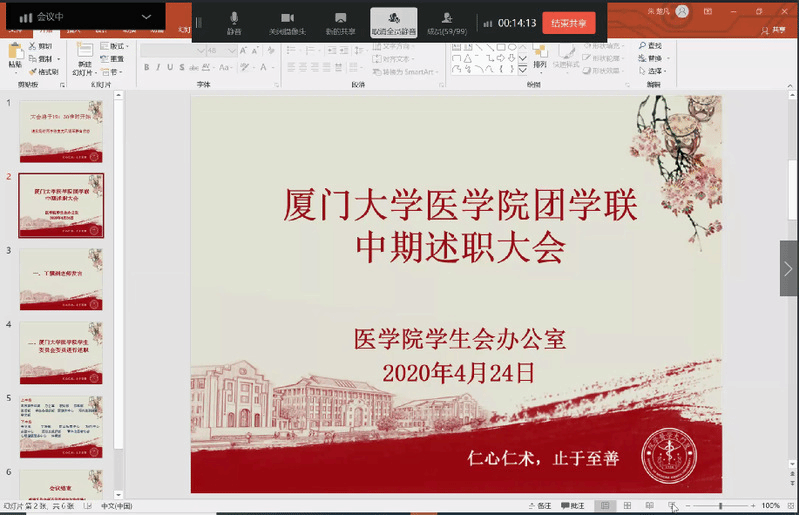Viewport: 799px width, 515px height.
Task: Open reading view from status bar
Action: coord(650,506)
